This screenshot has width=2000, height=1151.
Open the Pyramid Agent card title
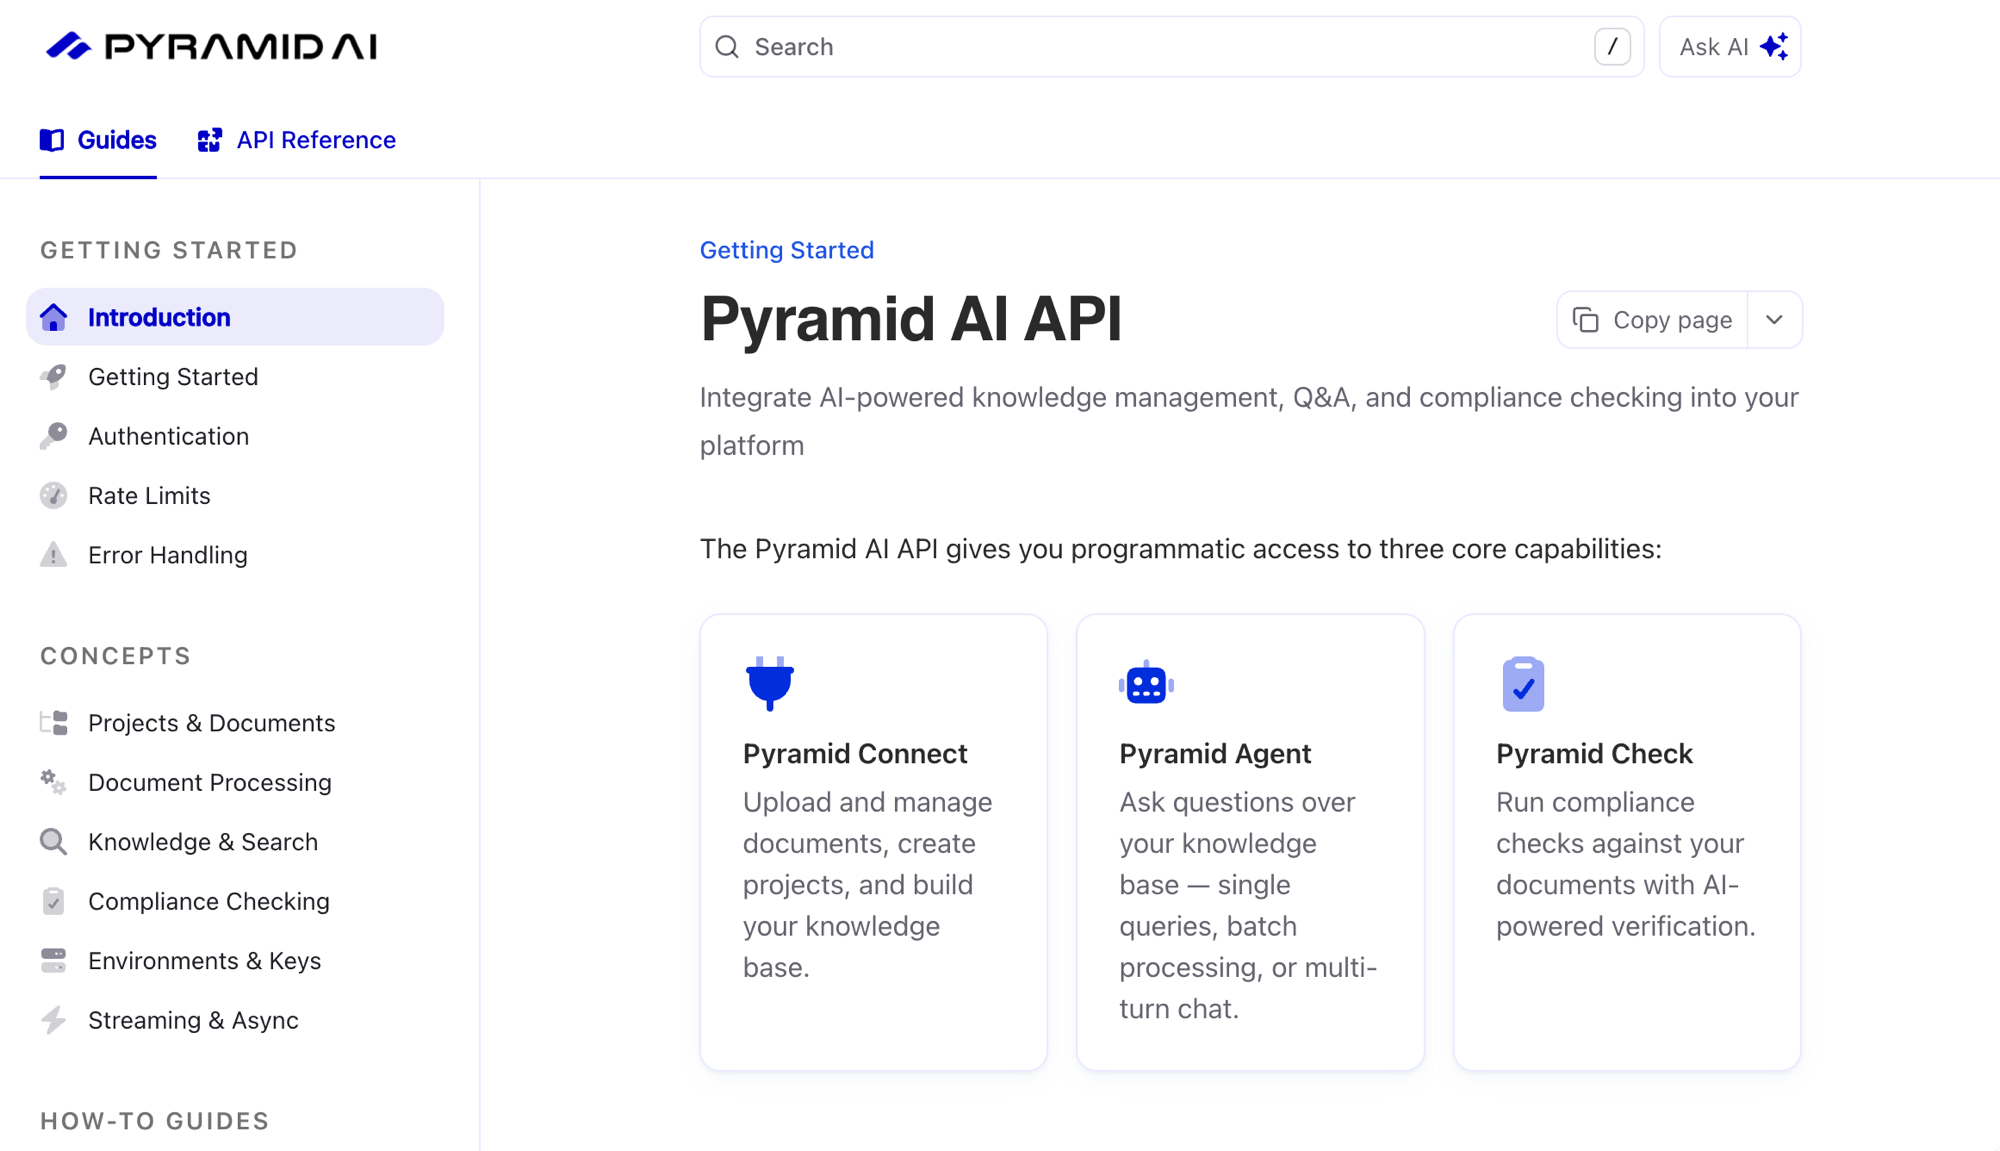(1215, 754)
